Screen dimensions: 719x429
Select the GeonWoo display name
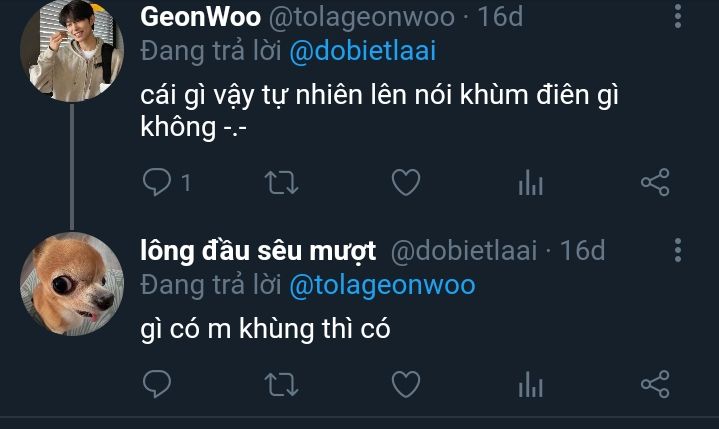click(200, 16)
